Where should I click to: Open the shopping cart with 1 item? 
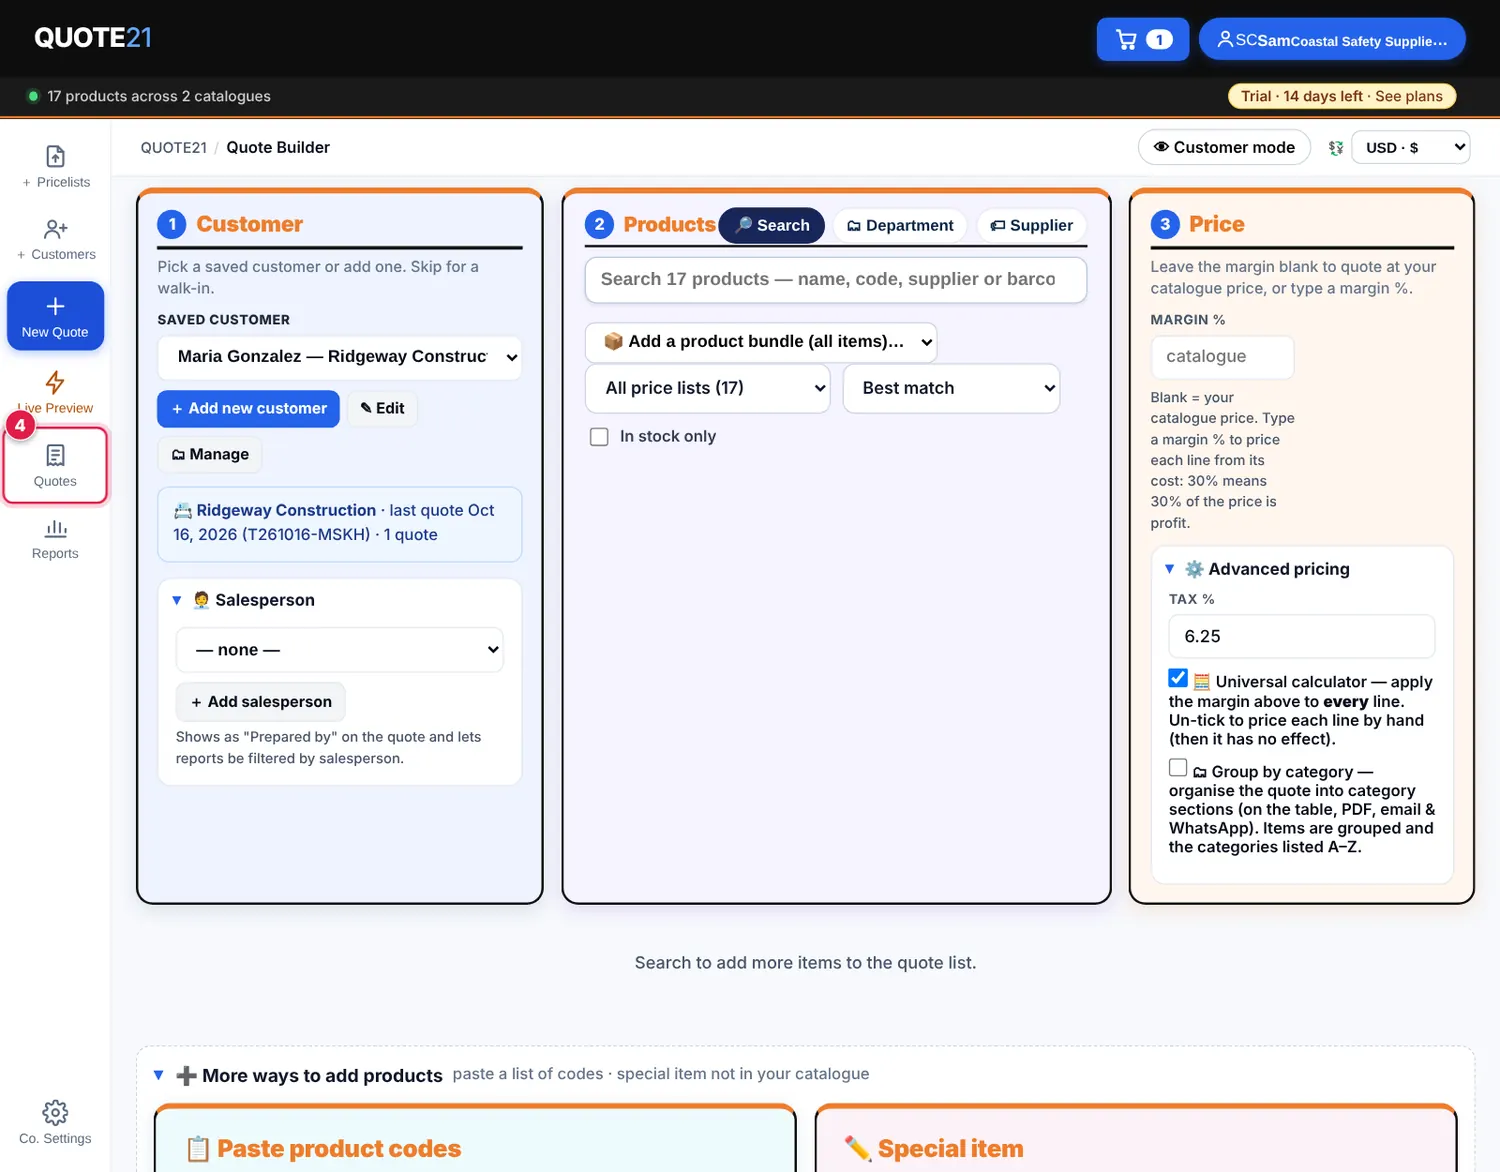pyautogui.click(x=1143, y=40)
